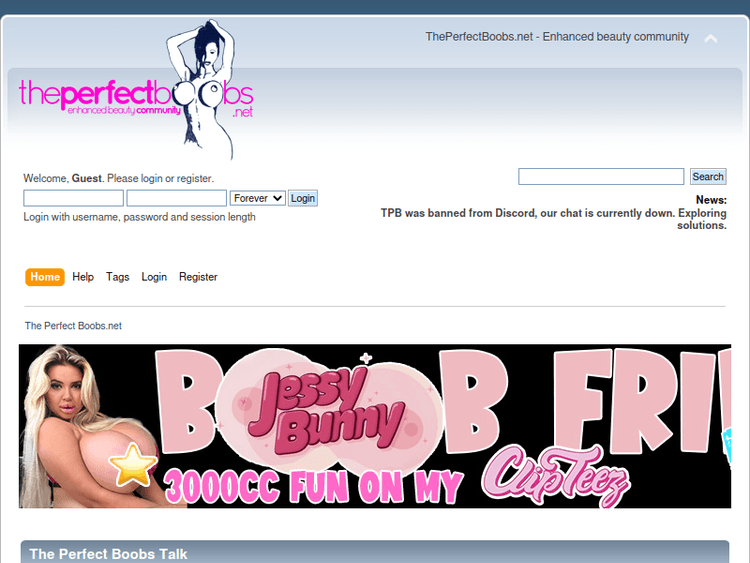Collapse the header using the upper chevron
Viewport: 750px width, 563px height.
(x=711, y=39)
